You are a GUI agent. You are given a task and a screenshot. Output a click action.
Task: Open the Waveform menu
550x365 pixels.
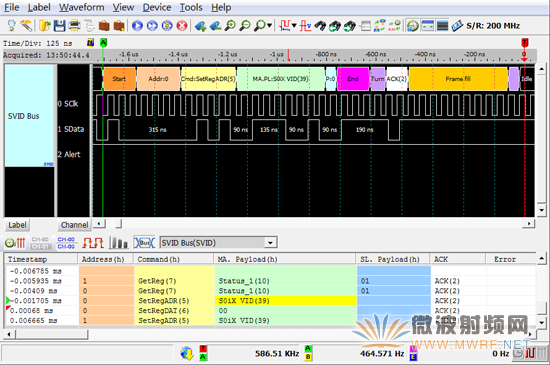(81, 7)
